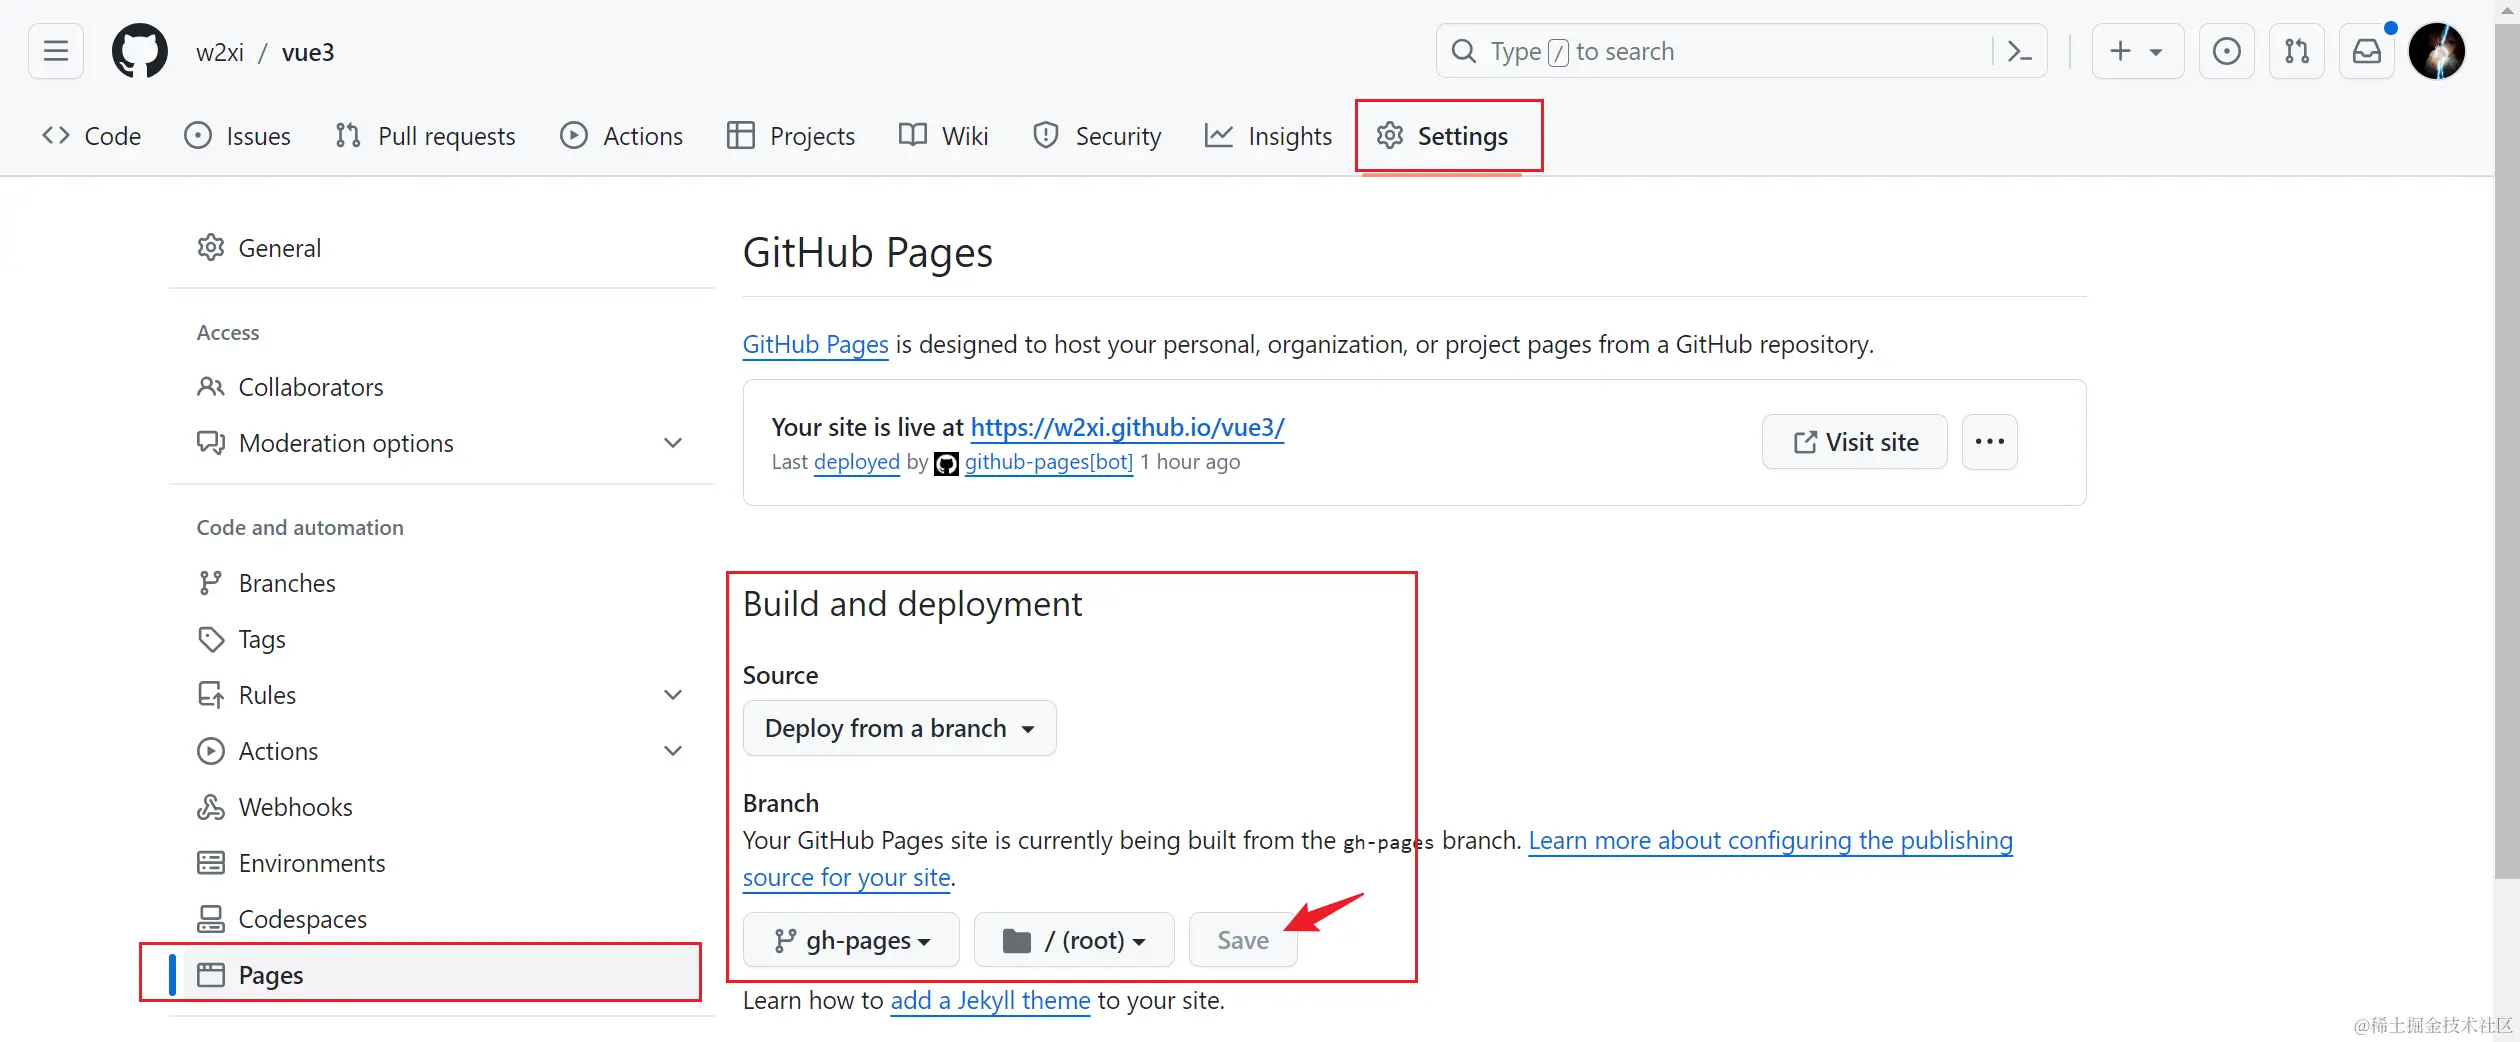The image size is (2520, 1042).
Task: Open 'Learn more about configuring the publishing' link
Action: point(1770,841)
